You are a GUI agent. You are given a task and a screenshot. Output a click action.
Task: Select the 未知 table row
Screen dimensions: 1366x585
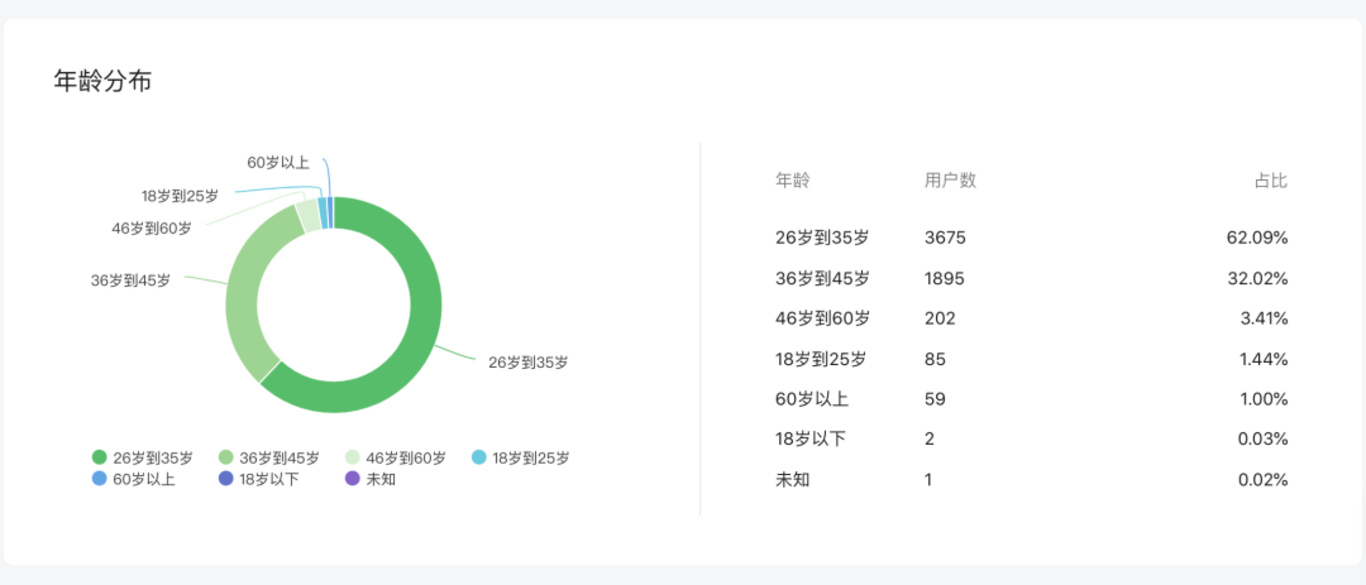point(1031,480)
